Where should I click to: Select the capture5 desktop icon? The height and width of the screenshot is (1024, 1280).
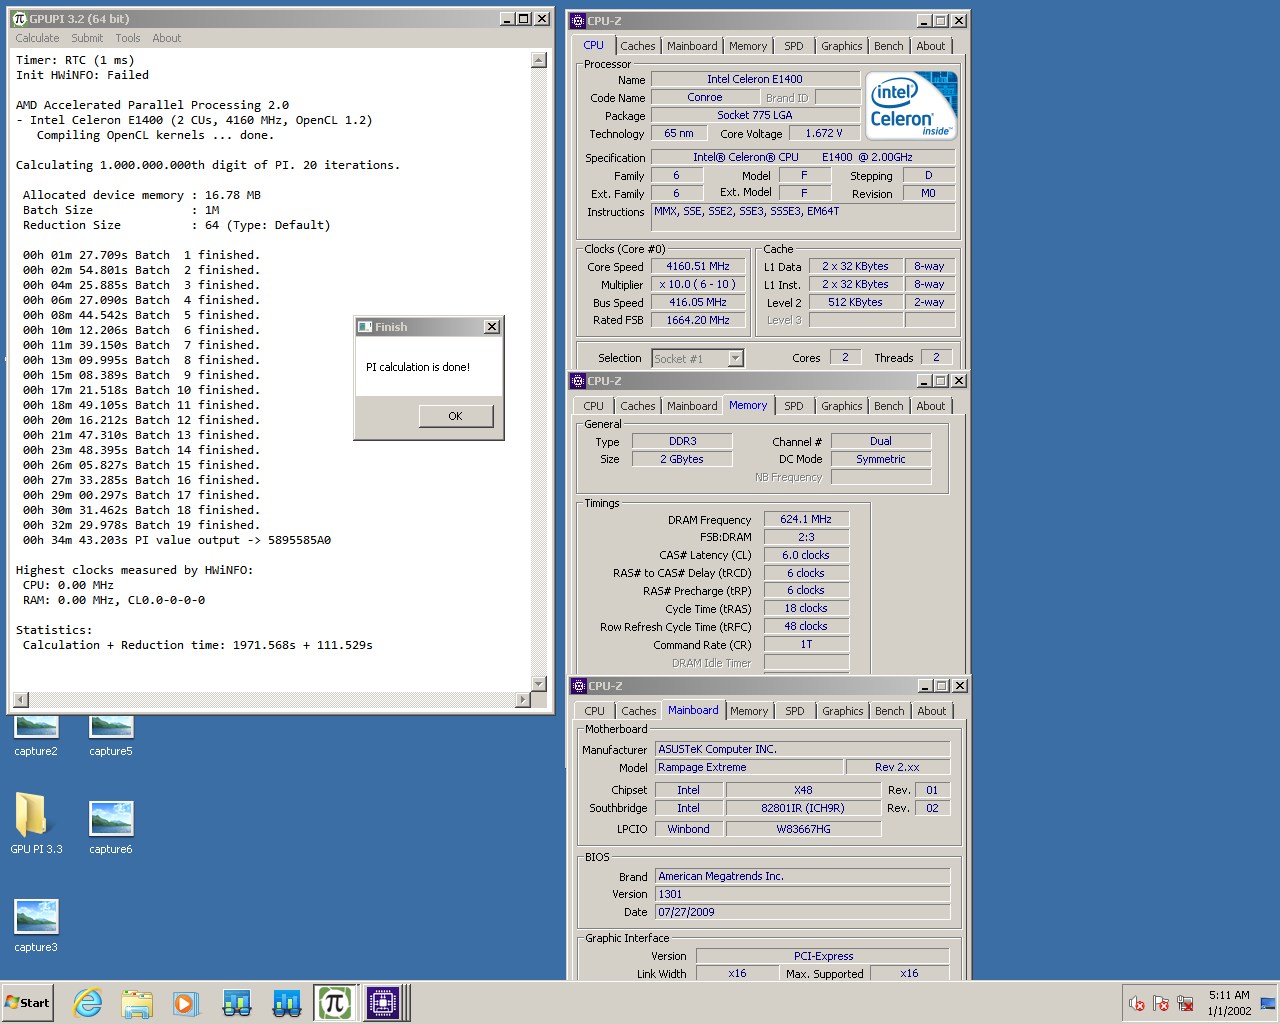click(111, 737)
